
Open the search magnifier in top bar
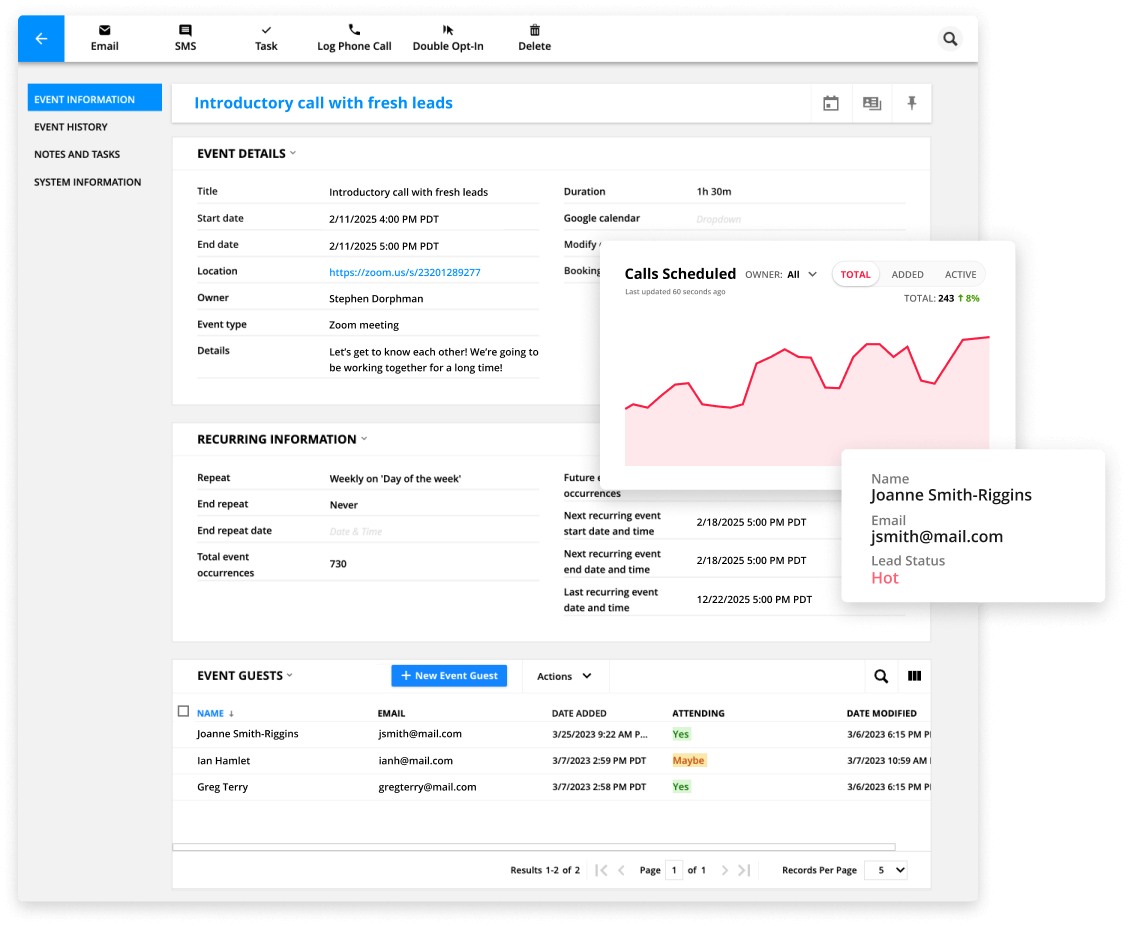[x=950, y=39]
